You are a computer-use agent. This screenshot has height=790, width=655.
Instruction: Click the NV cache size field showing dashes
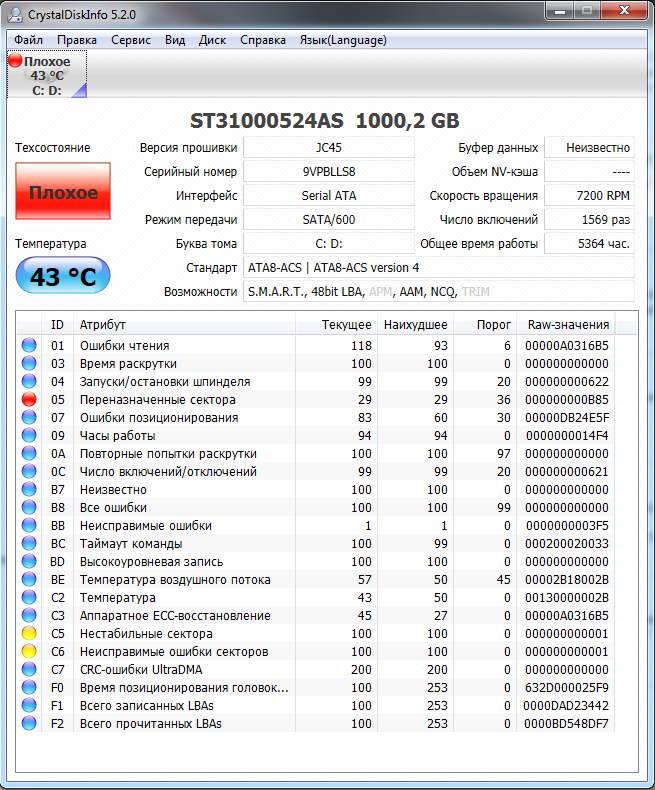[590, 171]
